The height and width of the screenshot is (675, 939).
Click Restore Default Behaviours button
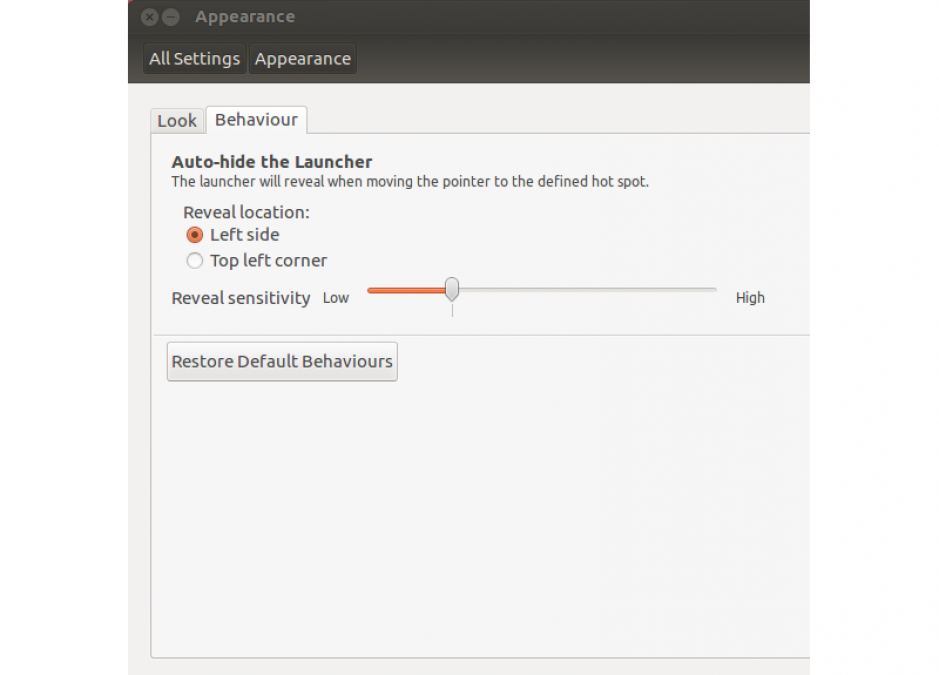click(x=282, y=361)
